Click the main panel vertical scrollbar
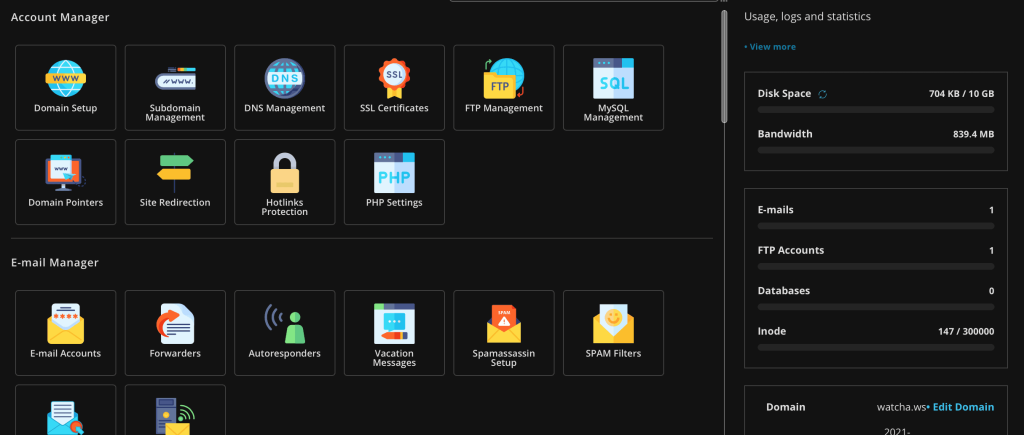The height and width of the screenshot is (435, 1024). click(x=724, y=65)
